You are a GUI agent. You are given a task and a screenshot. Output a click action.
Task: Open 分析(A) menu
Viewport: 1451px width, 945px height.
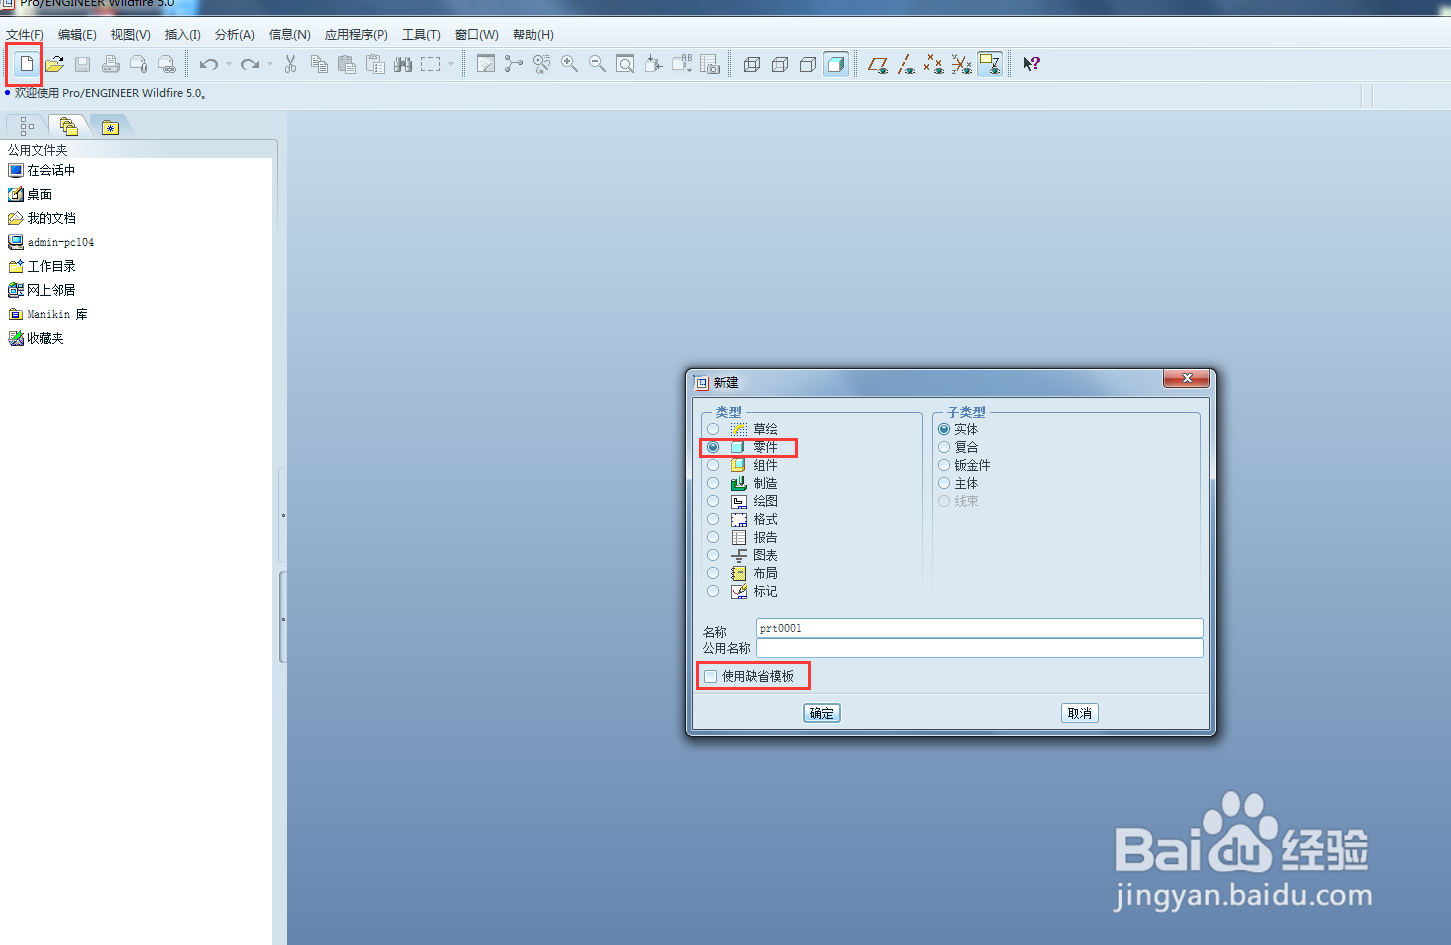[x=235, y=35]
